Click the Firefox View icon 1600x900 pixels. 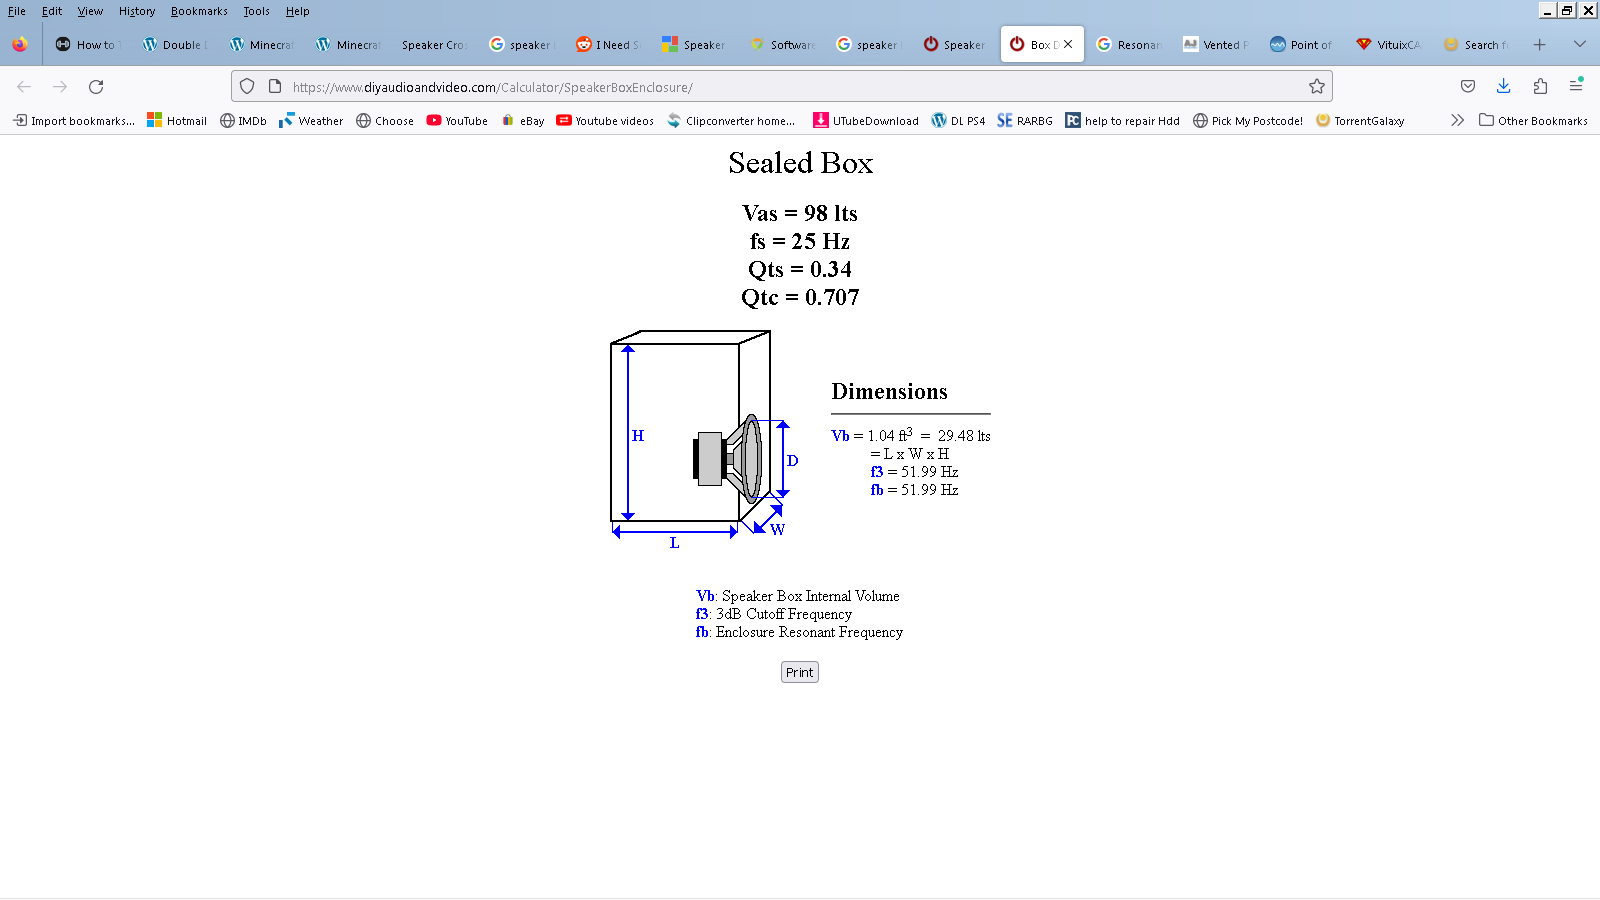[20, 44]
